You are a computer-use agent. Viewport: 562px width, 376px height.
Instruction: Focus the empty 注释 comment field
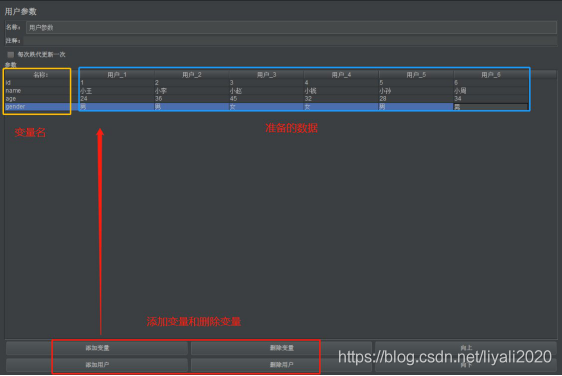290,41
